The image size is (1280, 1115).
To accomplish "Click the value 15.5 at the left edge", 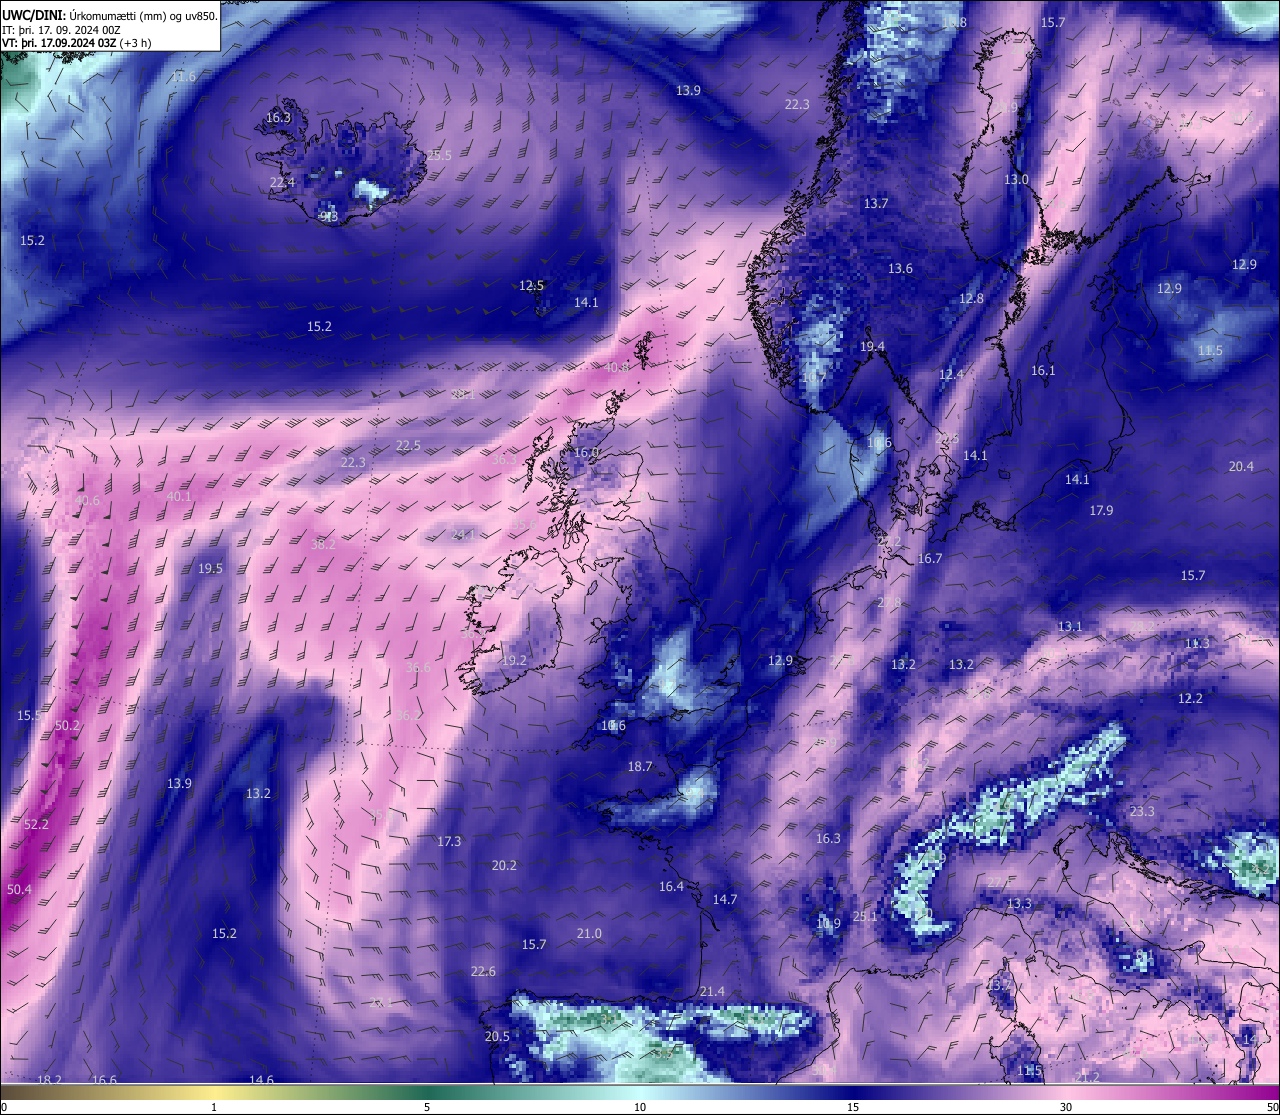I will click(29, 715).
